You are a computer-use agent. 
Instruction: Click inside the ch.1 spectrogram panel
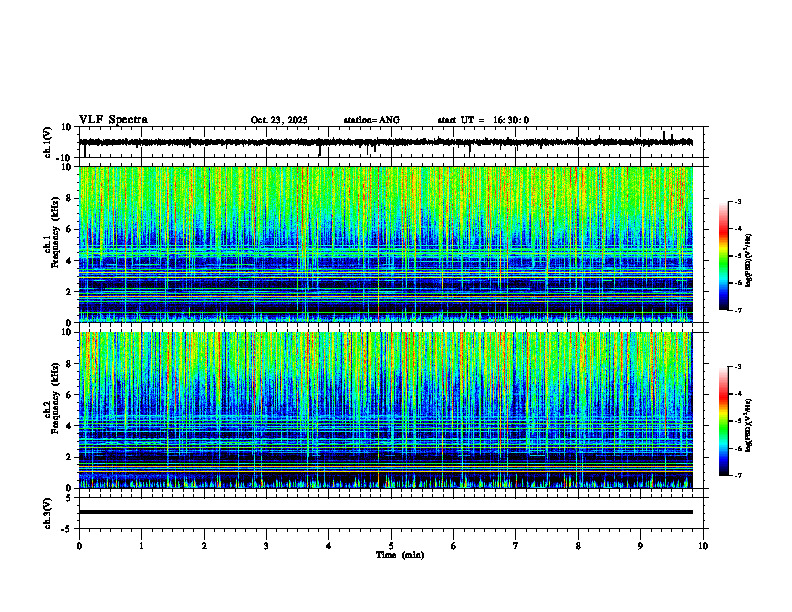(x=386, y=244)
